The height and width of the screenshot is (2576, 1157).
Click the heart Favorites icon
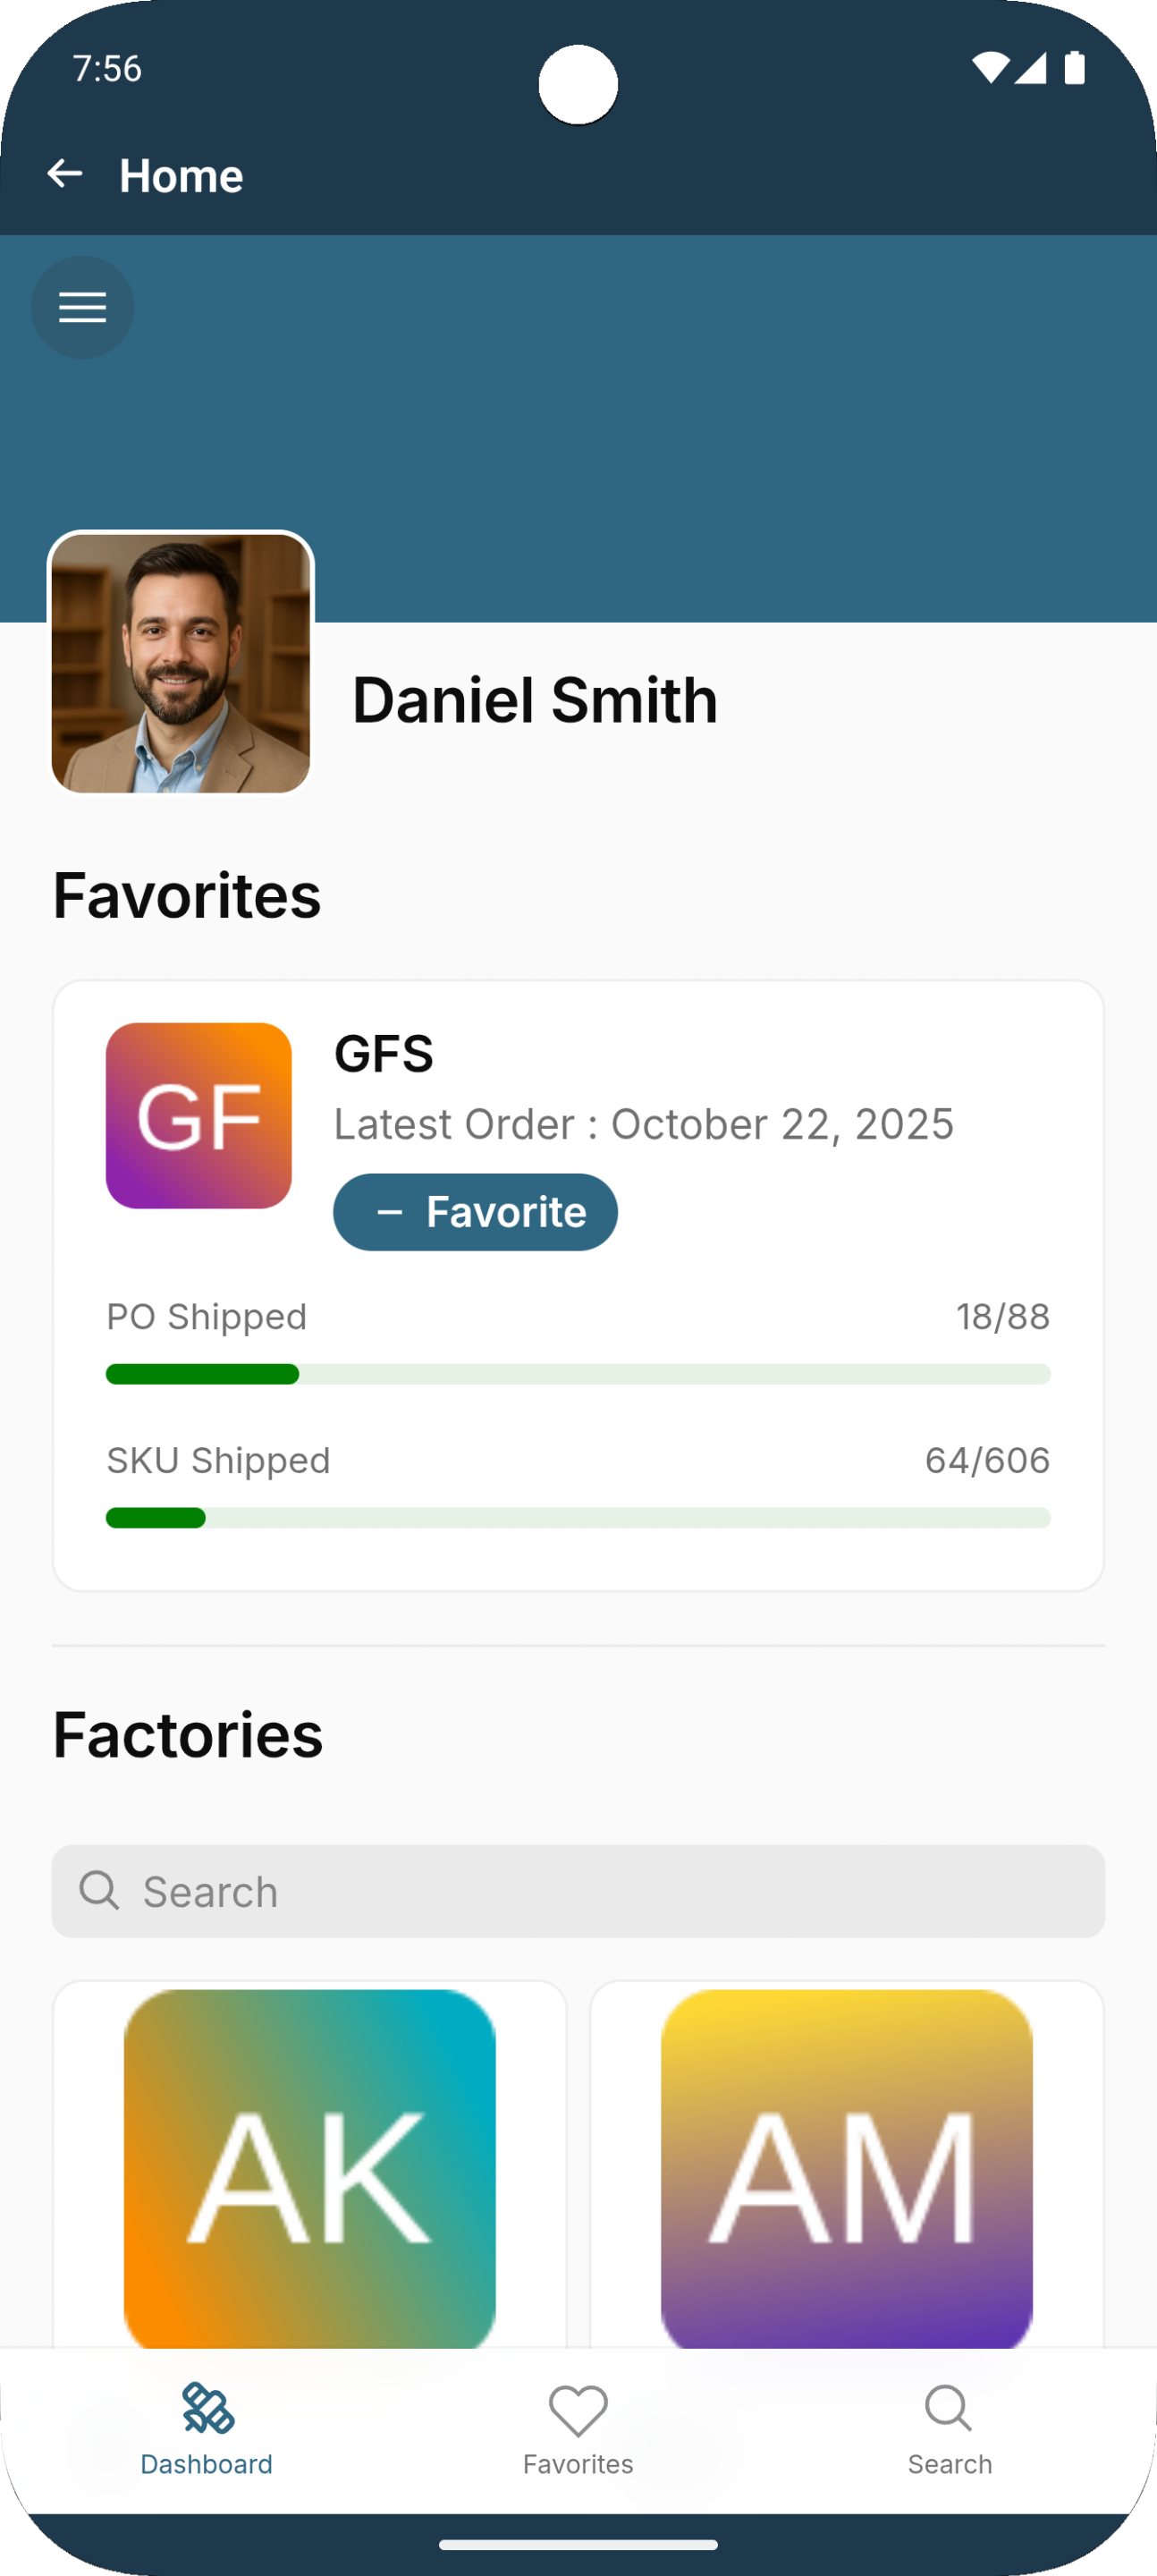(578, 2410)
